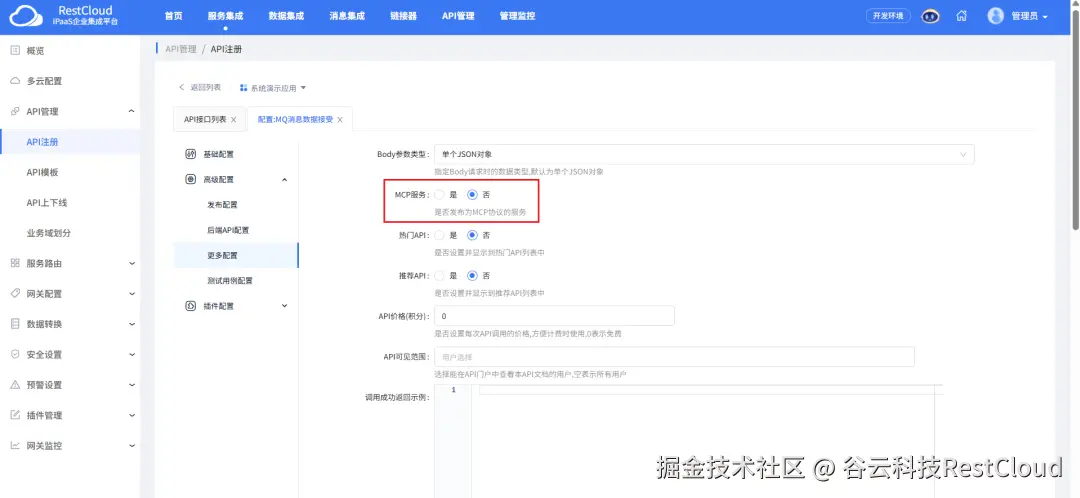Select 更多配置 in config menu
Screen dimensions: 1080x498
236,256
